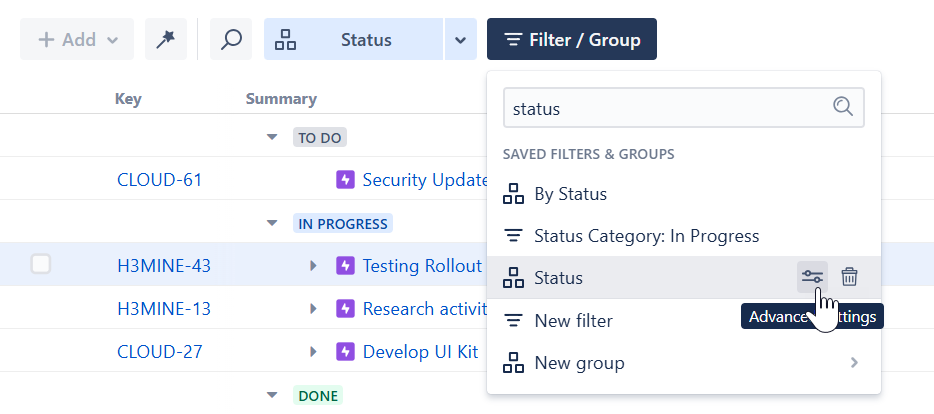Collapse the TO DO status group
Image resolution: width=934 pixels, height=414 pixels.
coord(272,137)
